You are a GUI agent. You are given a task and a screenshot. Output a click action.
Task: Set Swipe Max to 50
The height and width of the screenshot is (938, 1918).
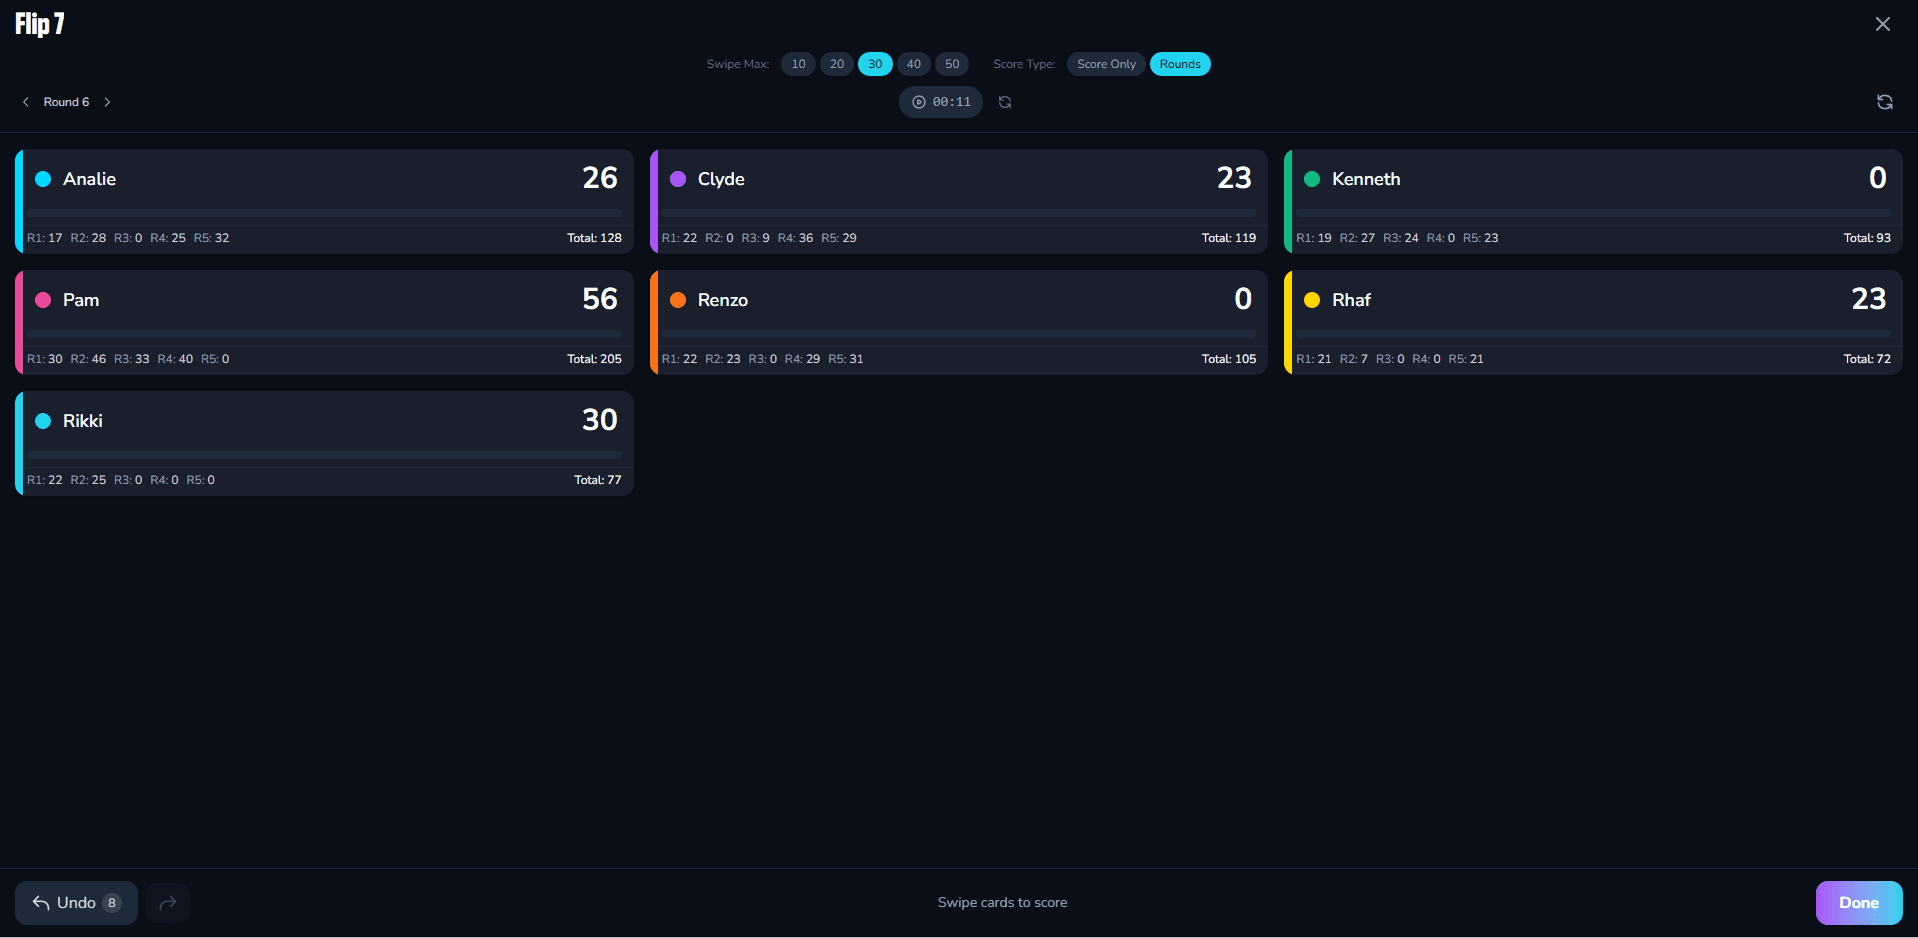click(951, 63)
